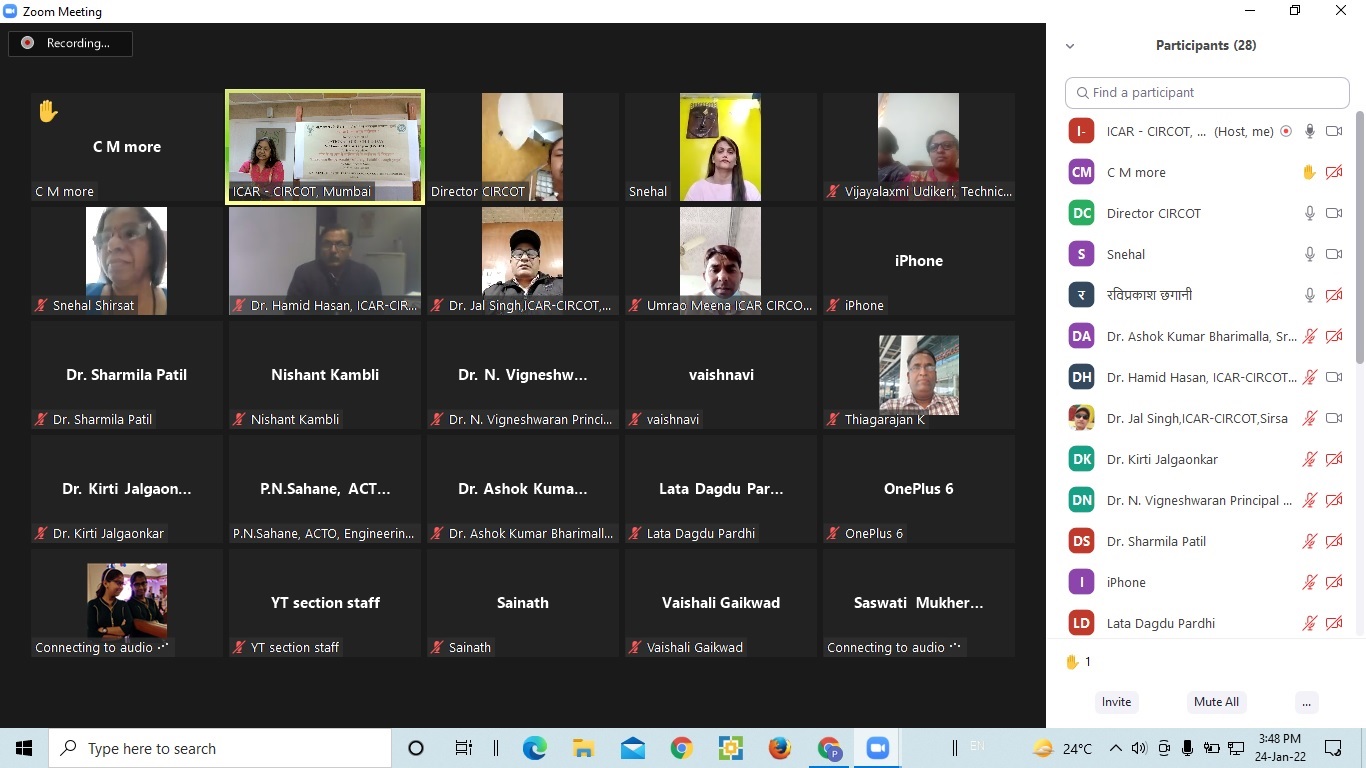This screenshot has width=1366, height=768.
Task: Click the camera-off icon for Dr. Kirti Jalgaonkar
Action: point(1333,459)
